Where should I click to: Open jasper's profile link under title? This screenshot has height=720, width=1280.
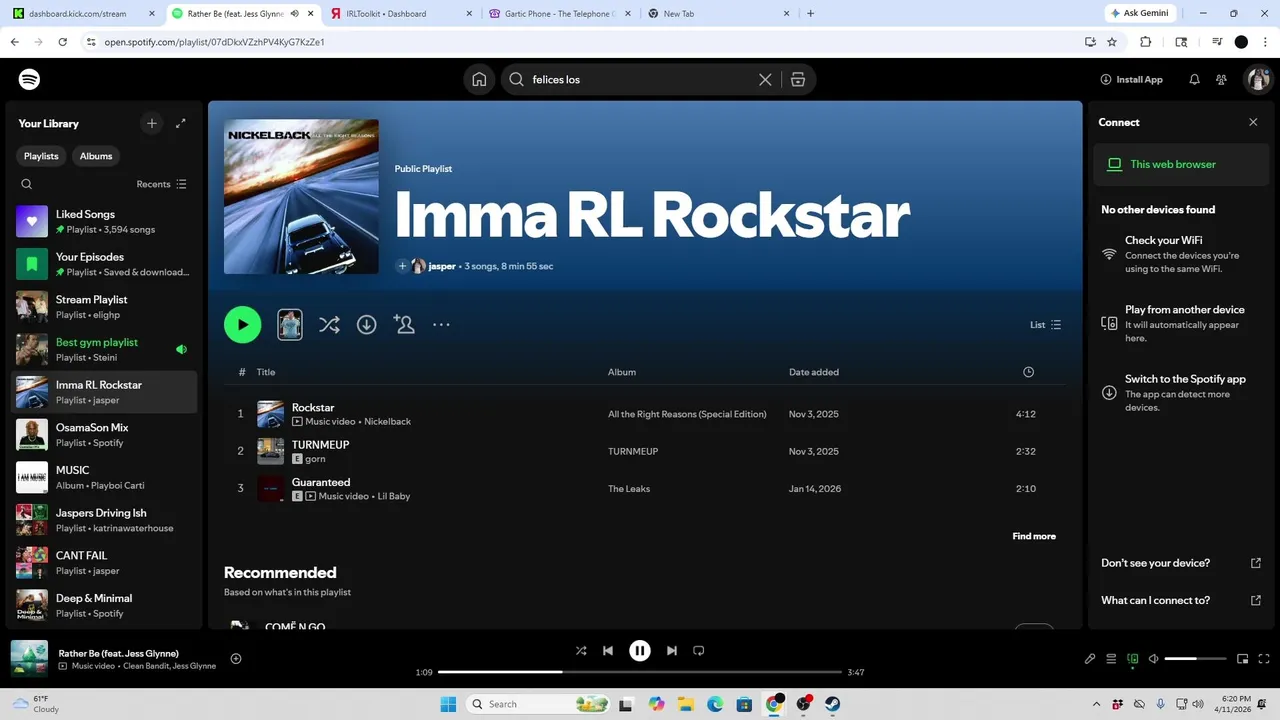click(442, 266)
